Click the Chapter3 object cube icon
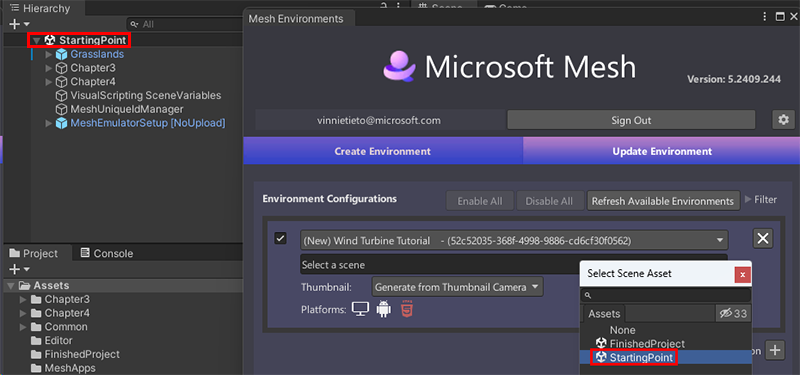 62,68
